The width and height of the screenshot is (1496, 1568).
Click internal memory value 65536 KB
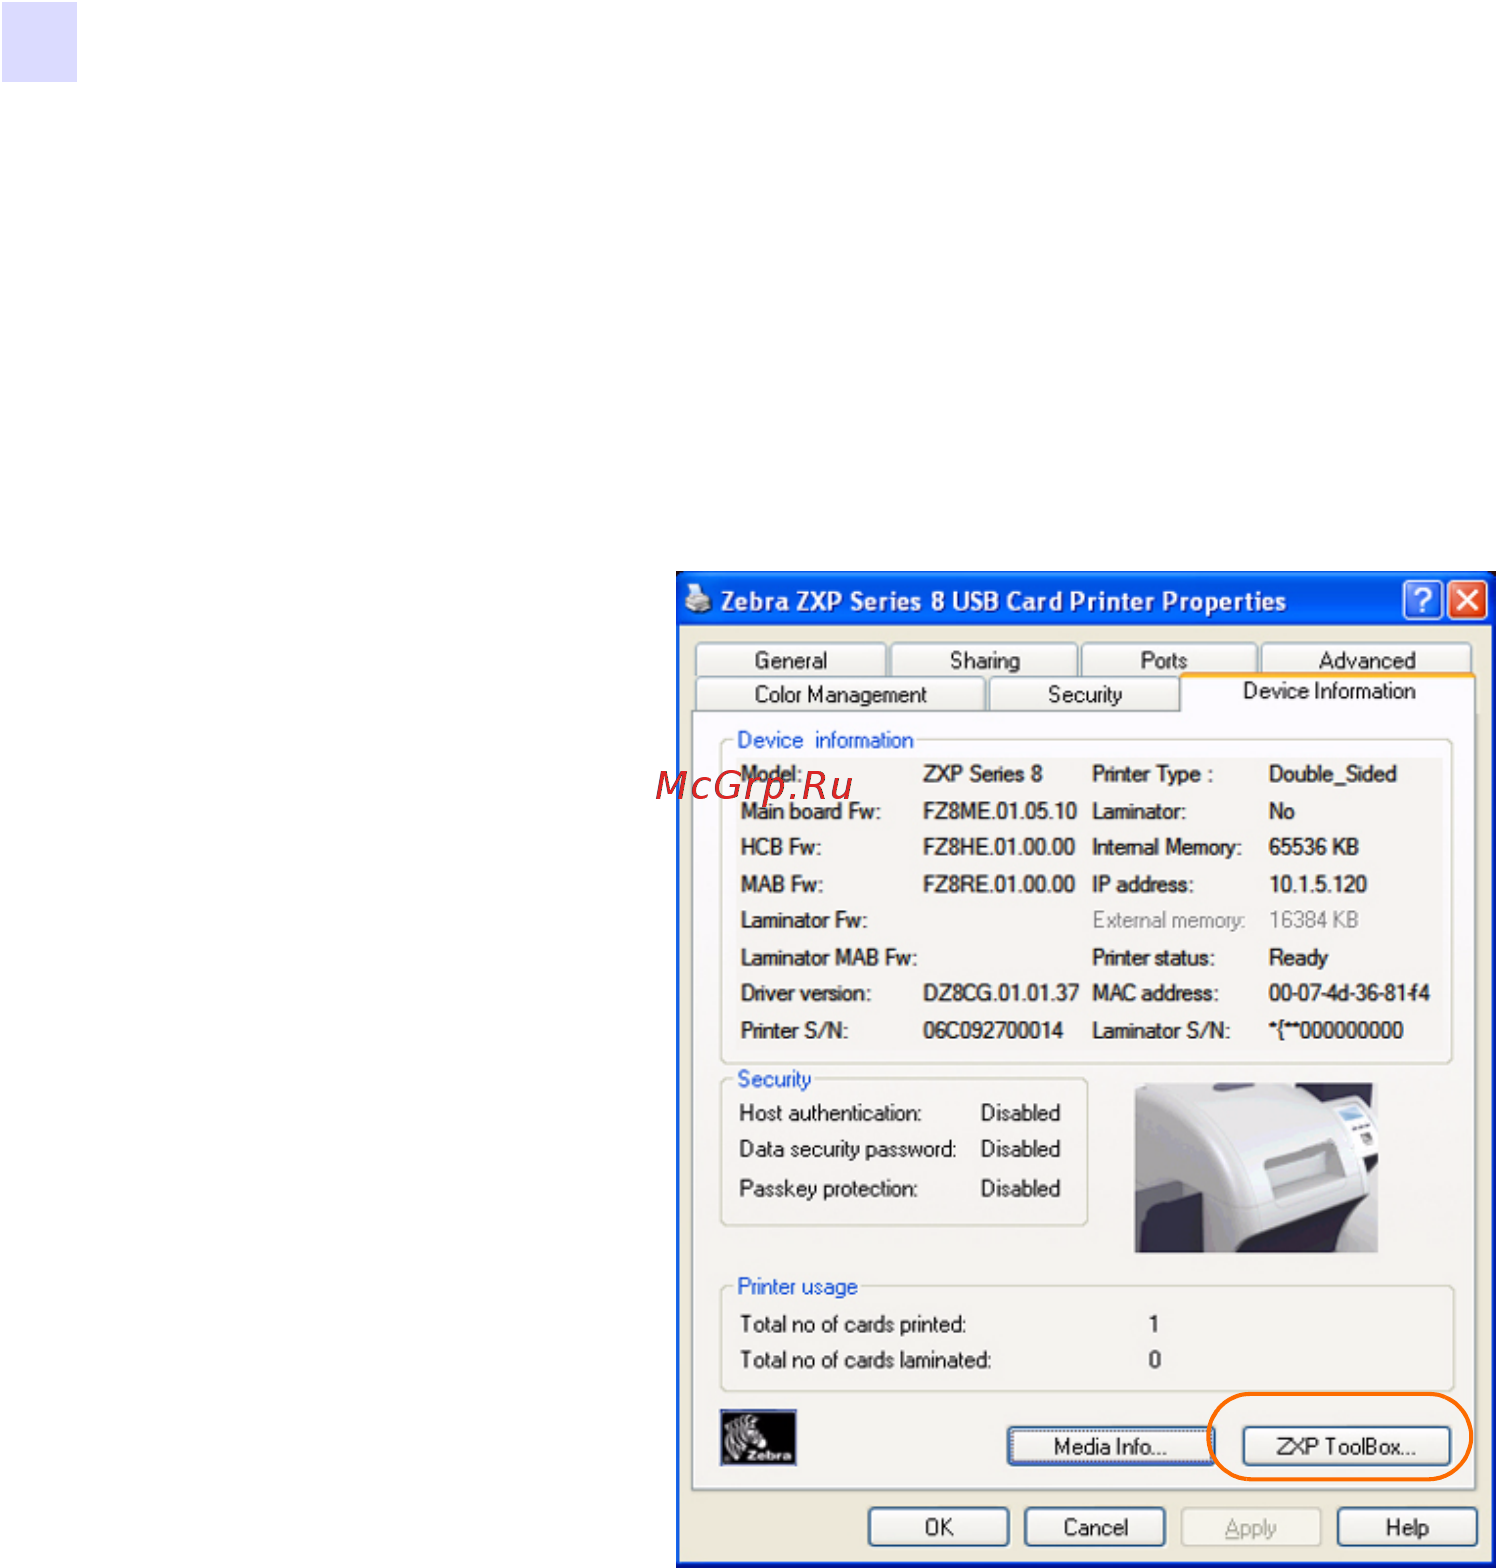pos(1313,847)
